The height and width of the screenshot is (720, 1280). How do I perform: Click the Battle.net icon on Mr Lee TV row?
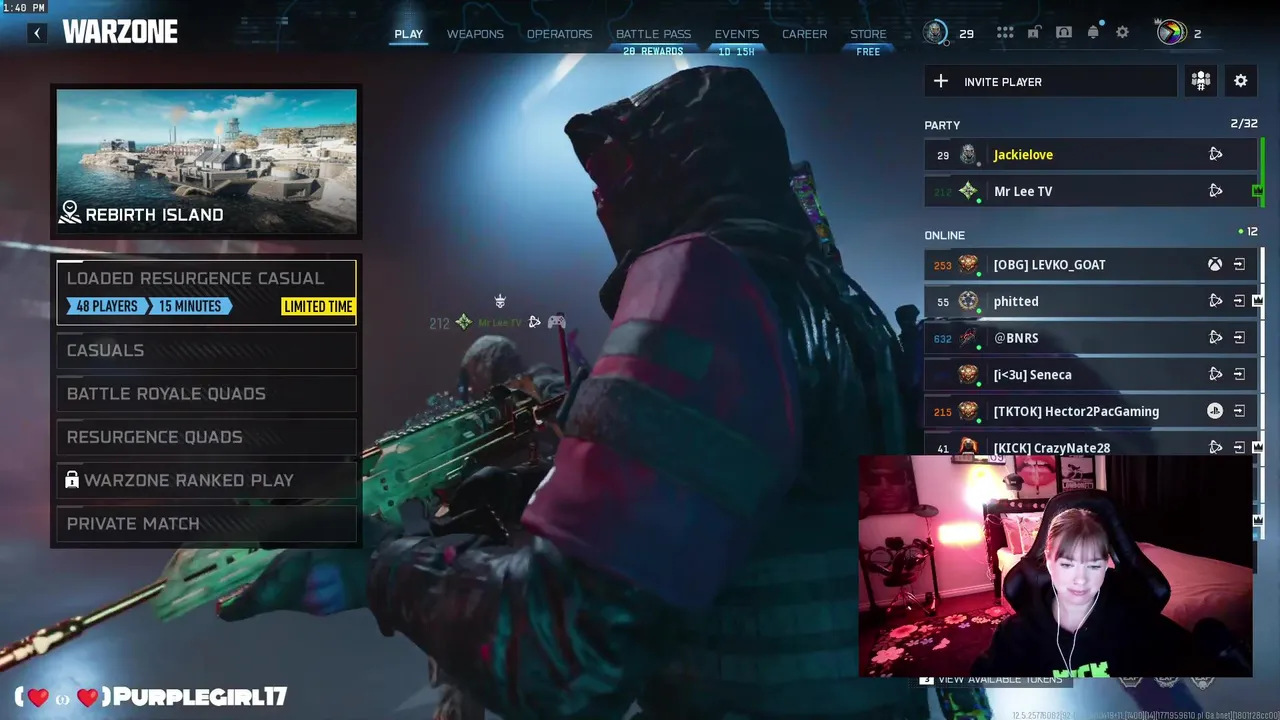(1216, 191)
